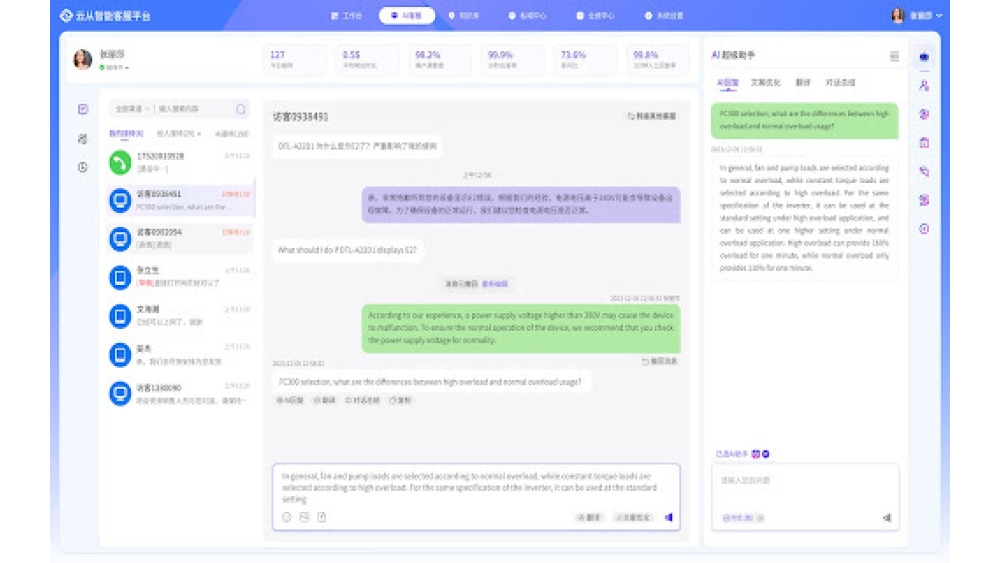Click the agent profile avatar photo
This screenshot has width=1000, height=563.
tap(82, 59)
